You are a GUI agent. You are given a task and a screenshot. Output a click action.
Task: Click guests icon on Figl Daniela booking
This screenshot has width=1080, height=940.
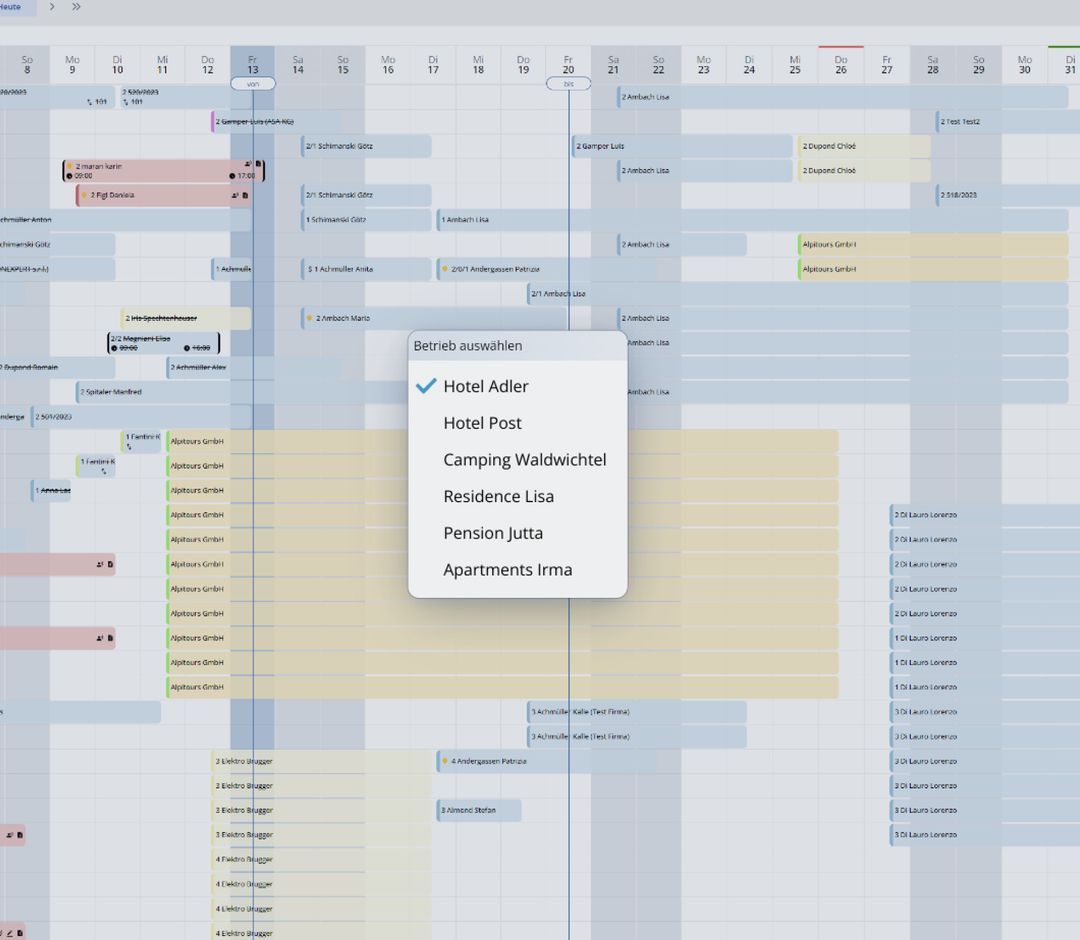point(236,196)
